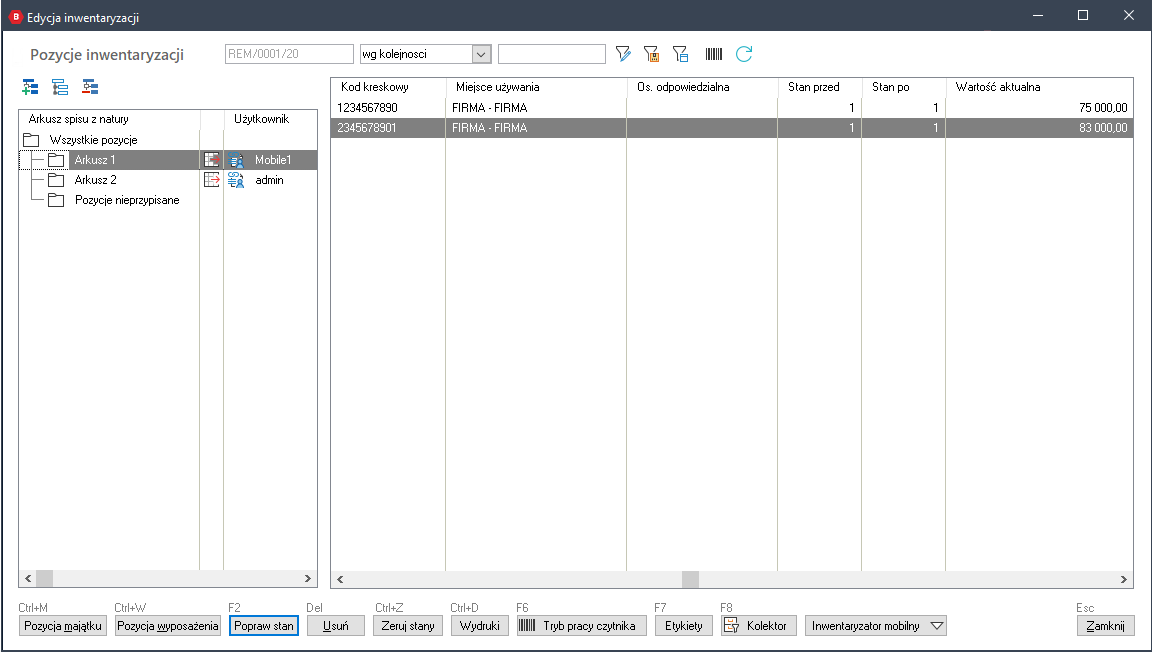Click the Pozycja wyposażenia button
The image size is (1152, 652).
(168, 626)
